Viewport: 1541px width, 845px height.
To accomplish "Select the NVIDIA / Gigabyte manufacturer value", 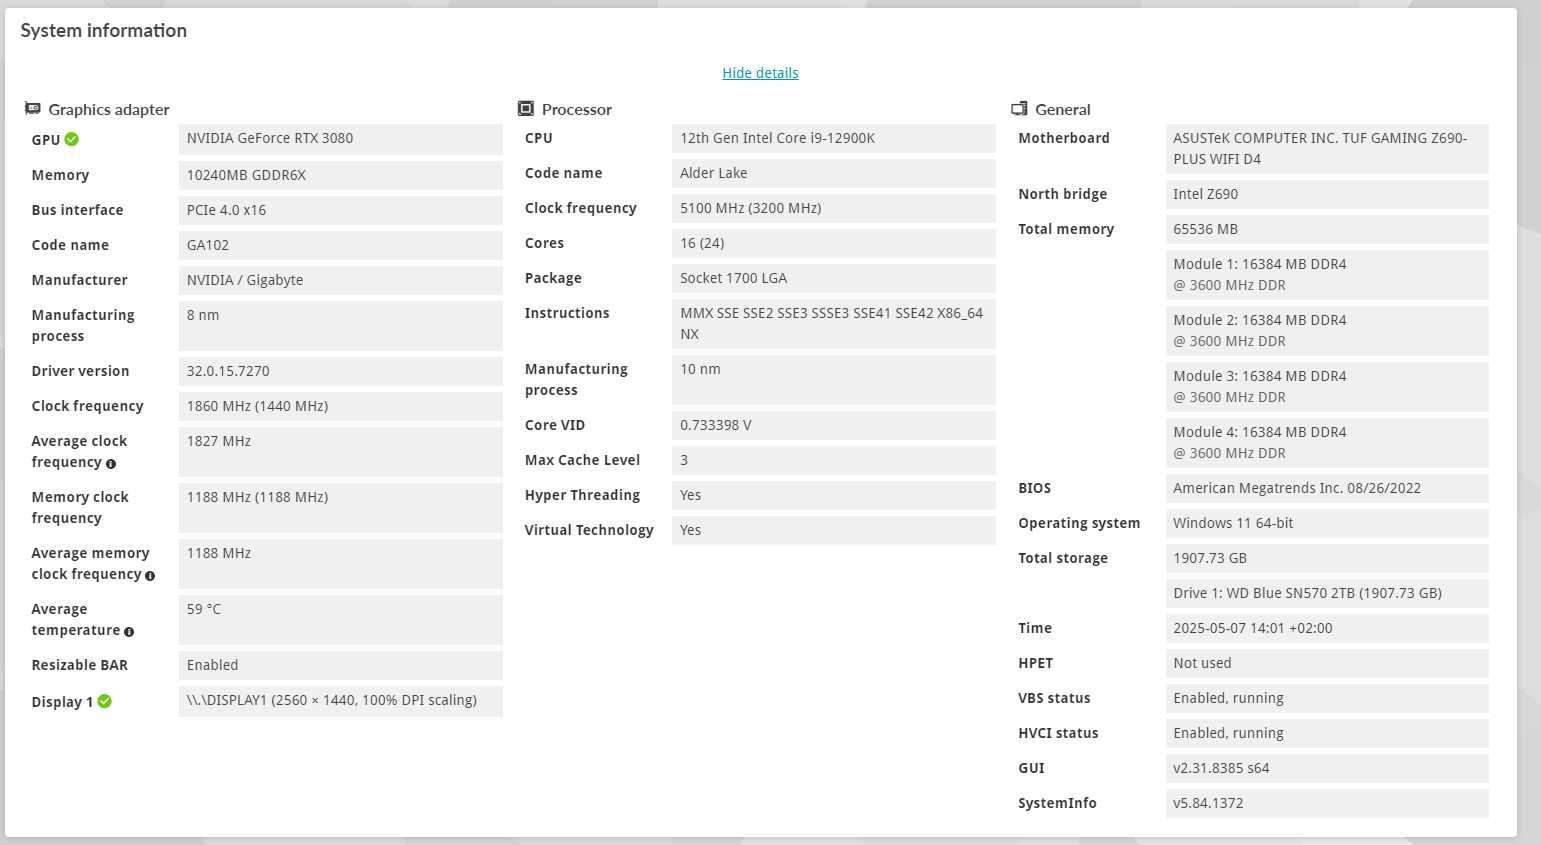I will point(340,280).
